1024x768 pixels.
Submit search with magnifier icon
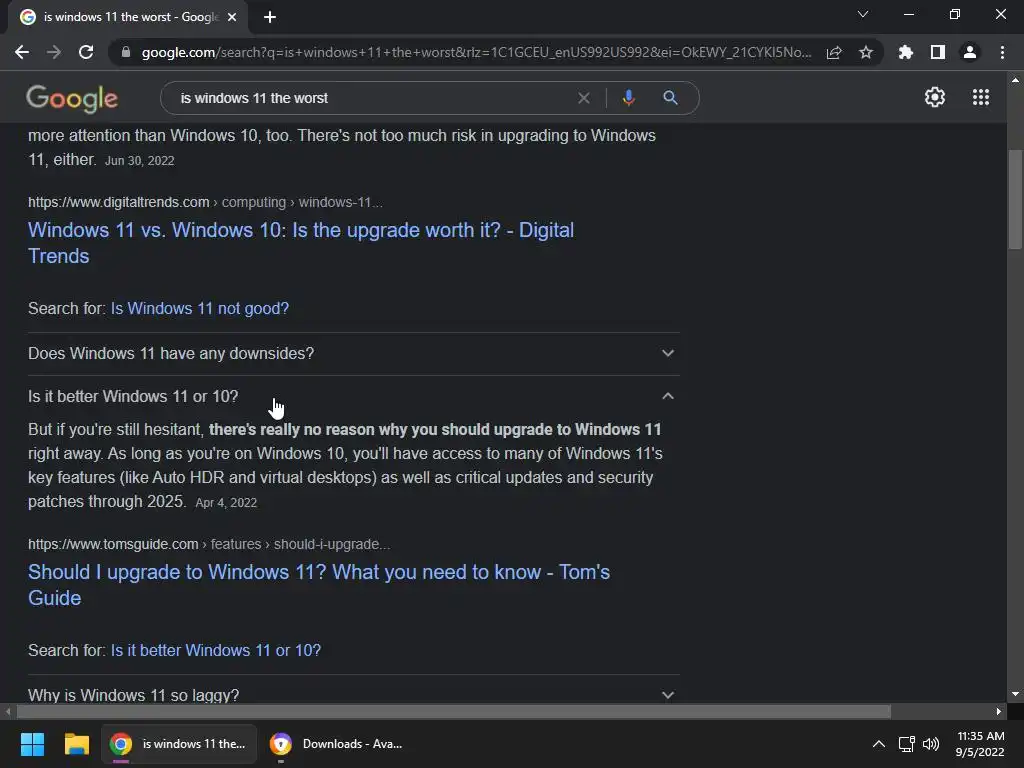point(670,98)
